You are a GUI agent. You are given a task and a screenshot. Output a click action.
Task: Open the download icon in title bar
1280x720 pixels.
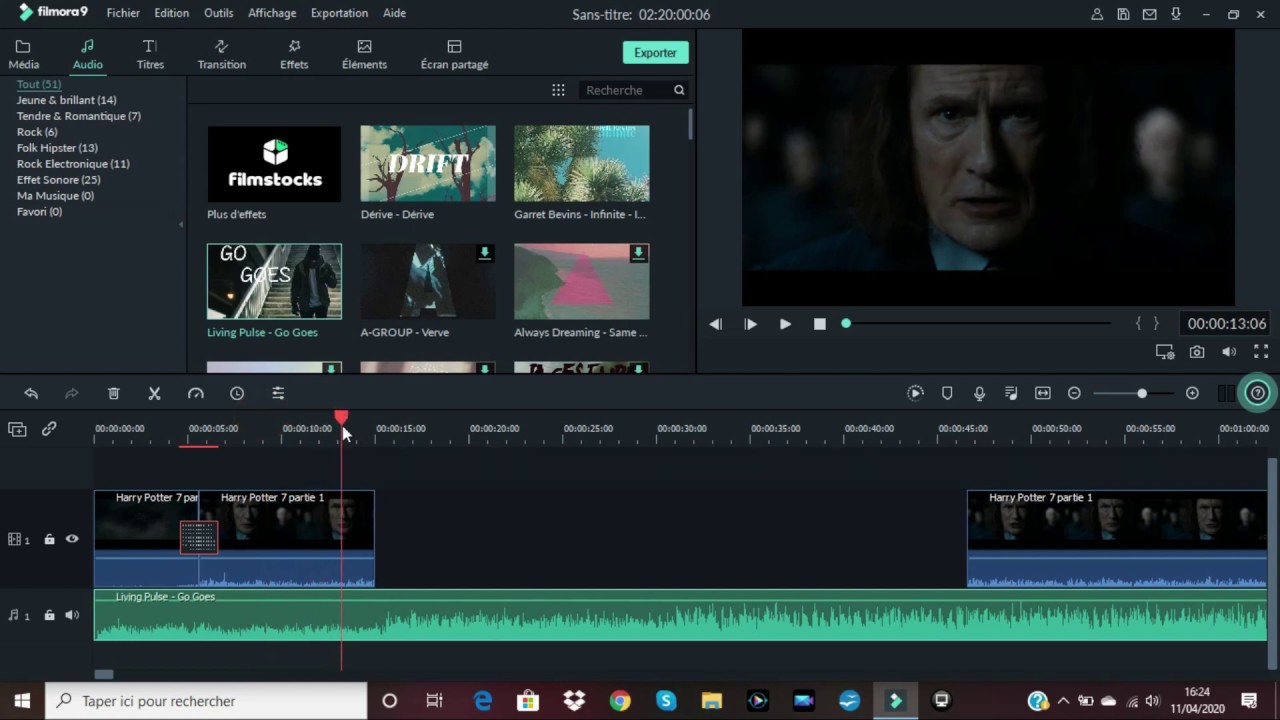[x=1176, y=14]
